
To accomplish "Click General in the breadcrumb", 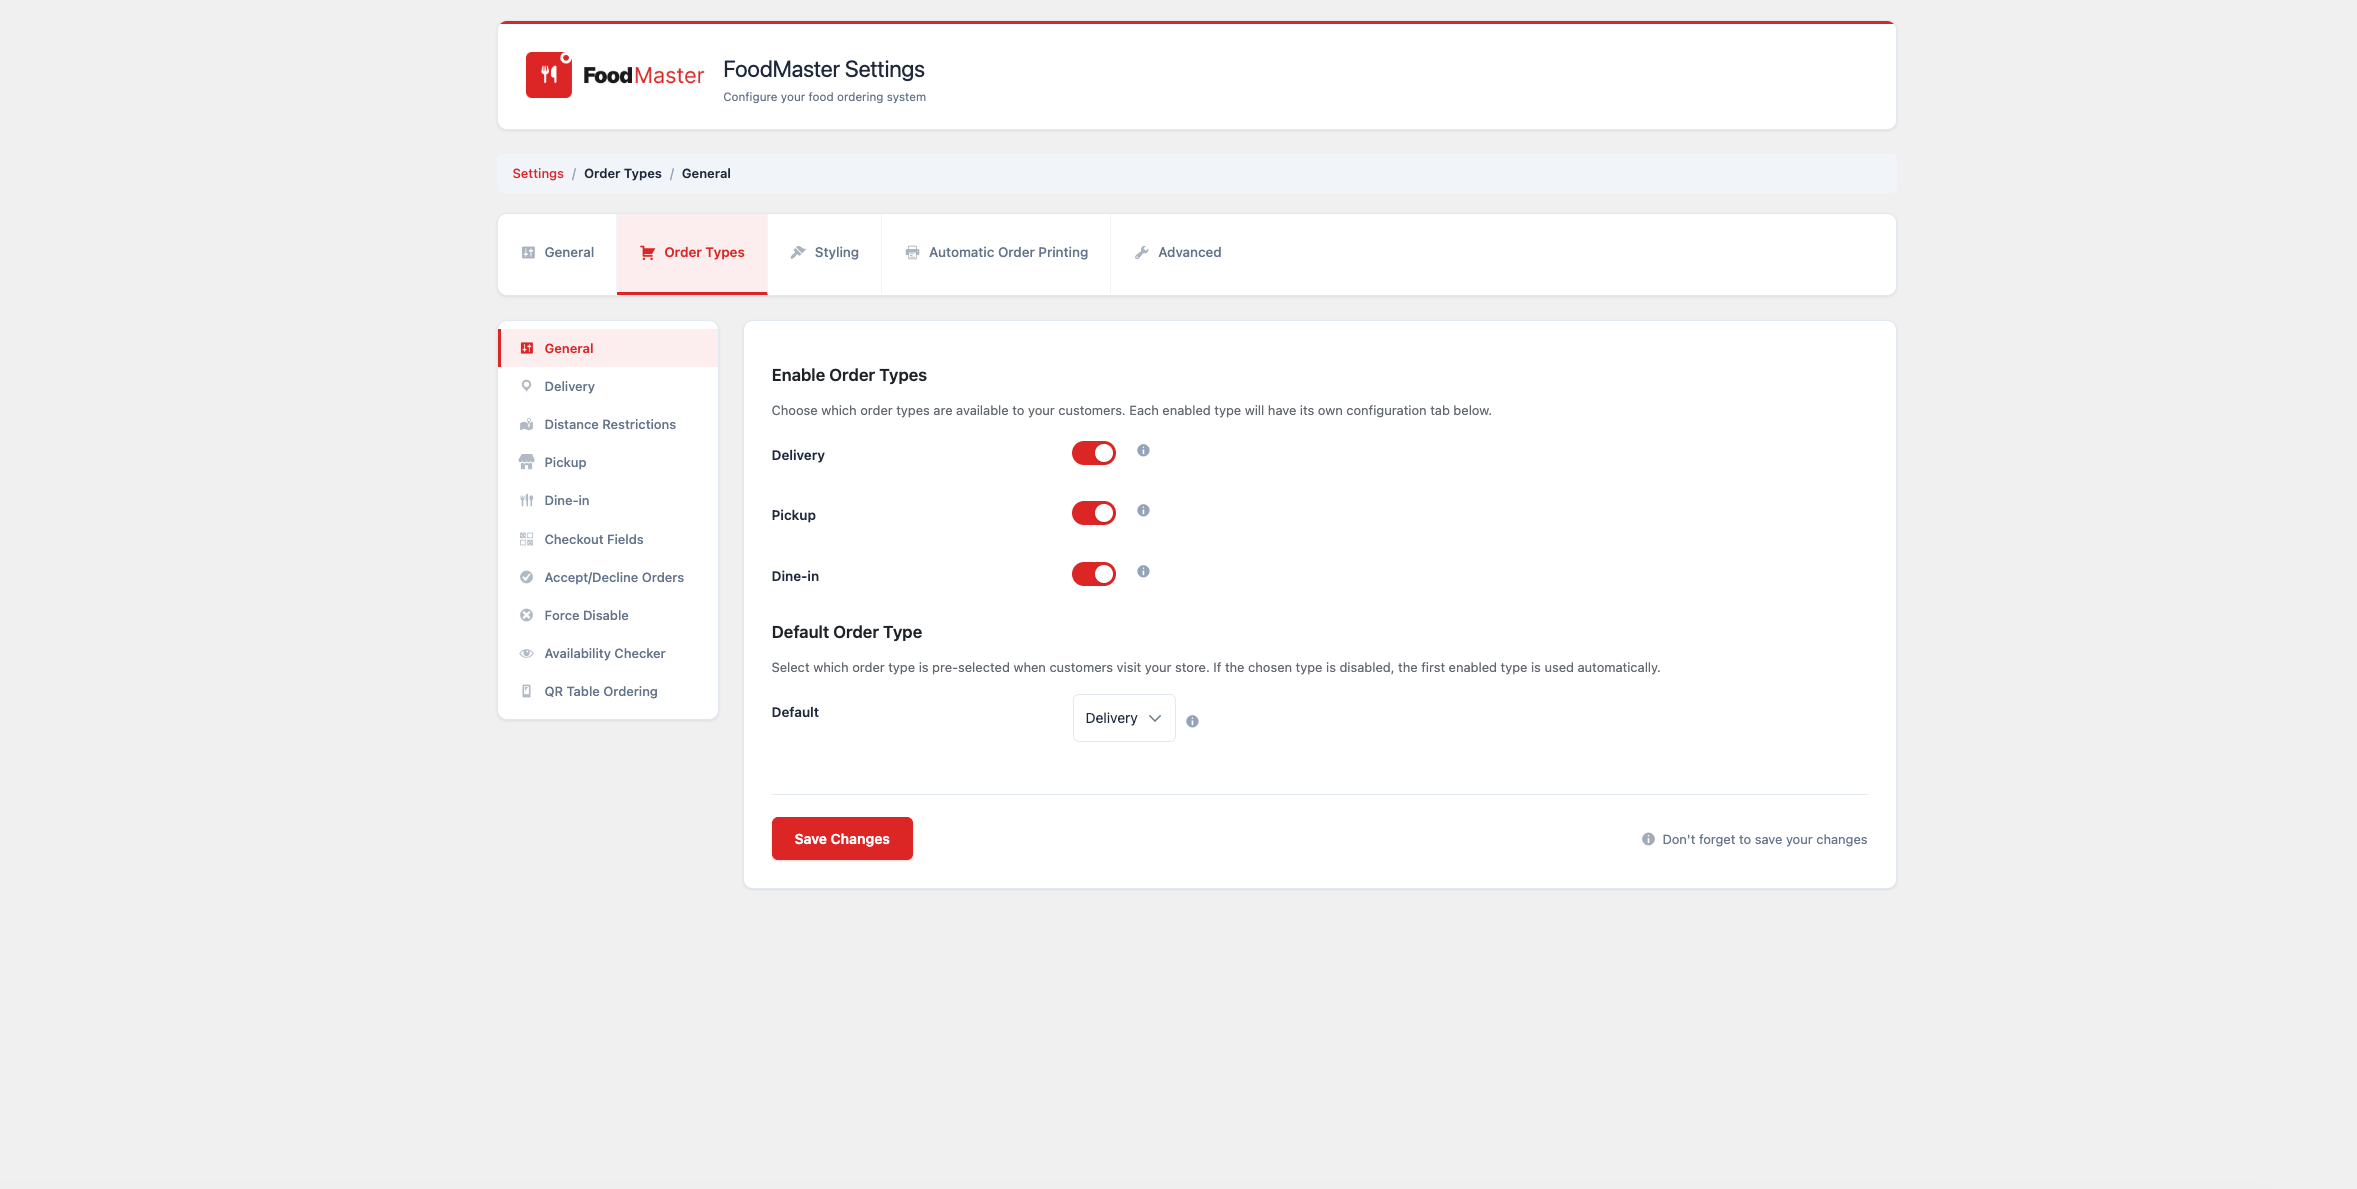I will (706, 173).
